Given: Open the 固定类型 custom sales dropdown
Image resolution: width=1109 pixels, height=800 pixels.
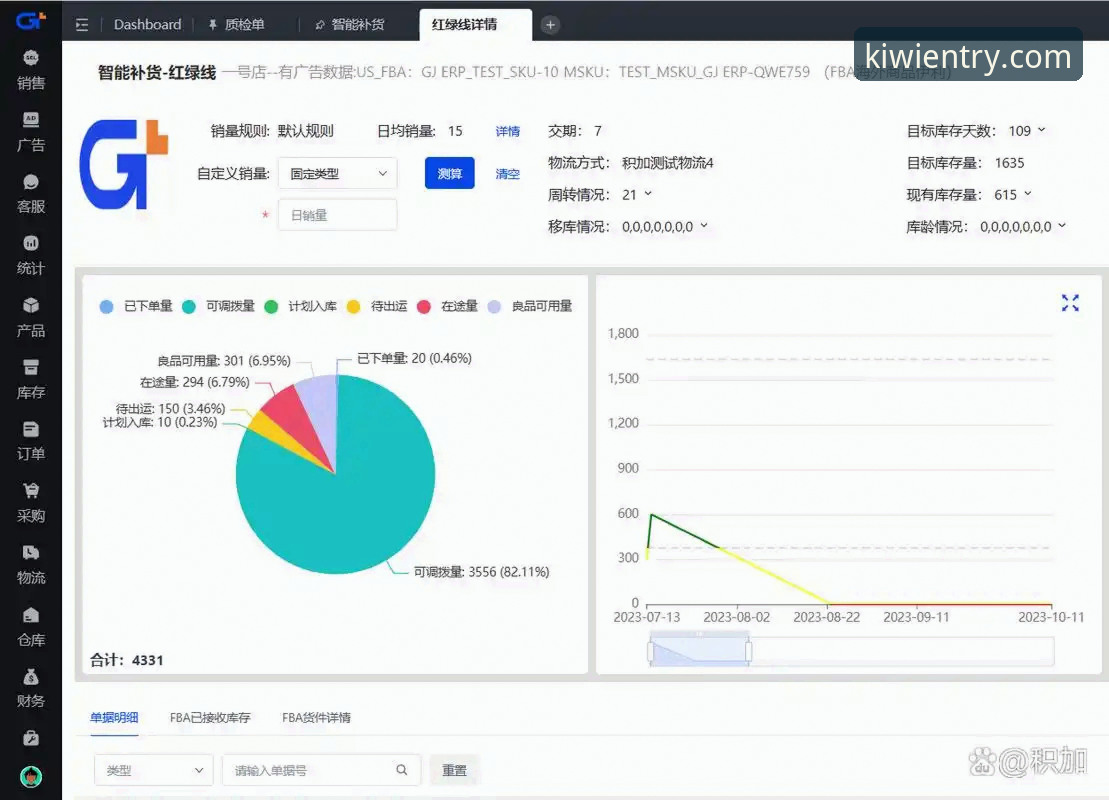Looking at the screenshot, I should tap(337, 173).
